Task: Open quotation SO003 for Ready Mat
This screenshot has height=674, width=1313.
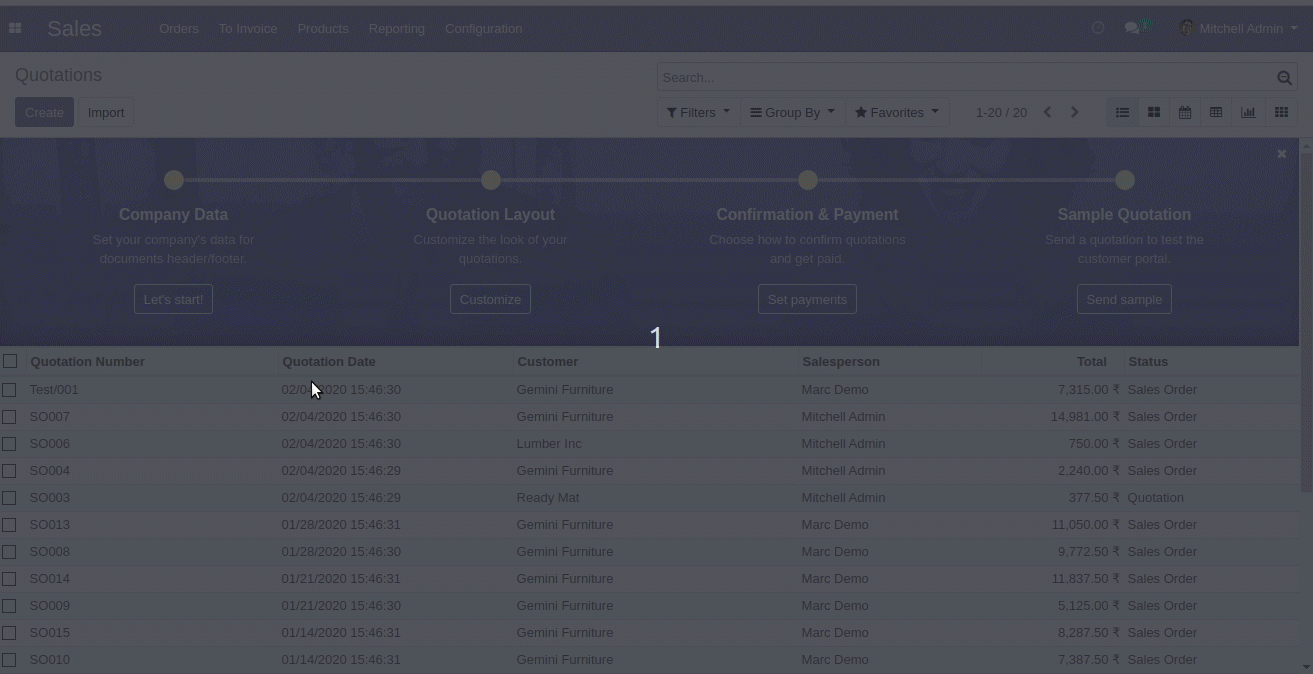Action: (x=650, y=497)
